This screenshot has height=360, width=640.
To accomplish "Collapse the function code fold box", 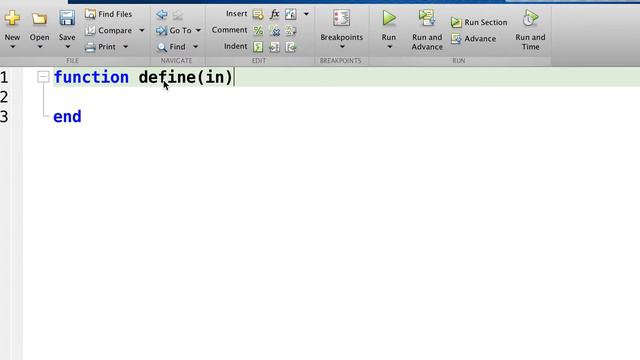I will [43, 77].
